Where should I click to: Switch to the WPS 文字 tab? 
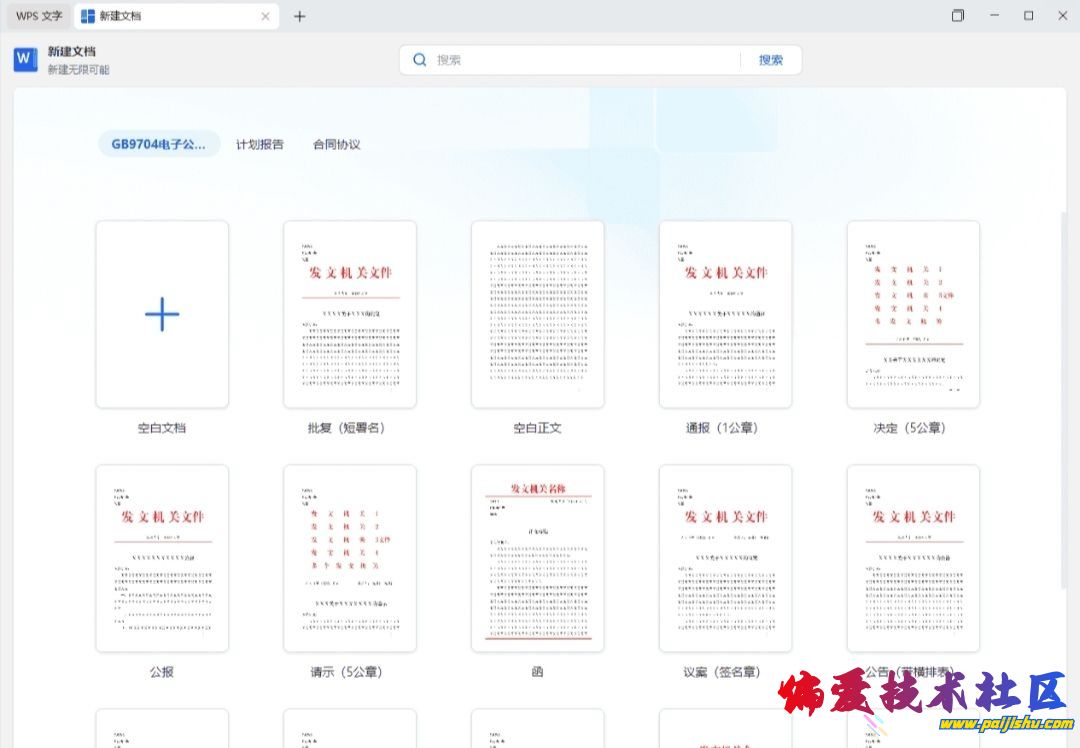pyautogui.click(x=39, y=16)
